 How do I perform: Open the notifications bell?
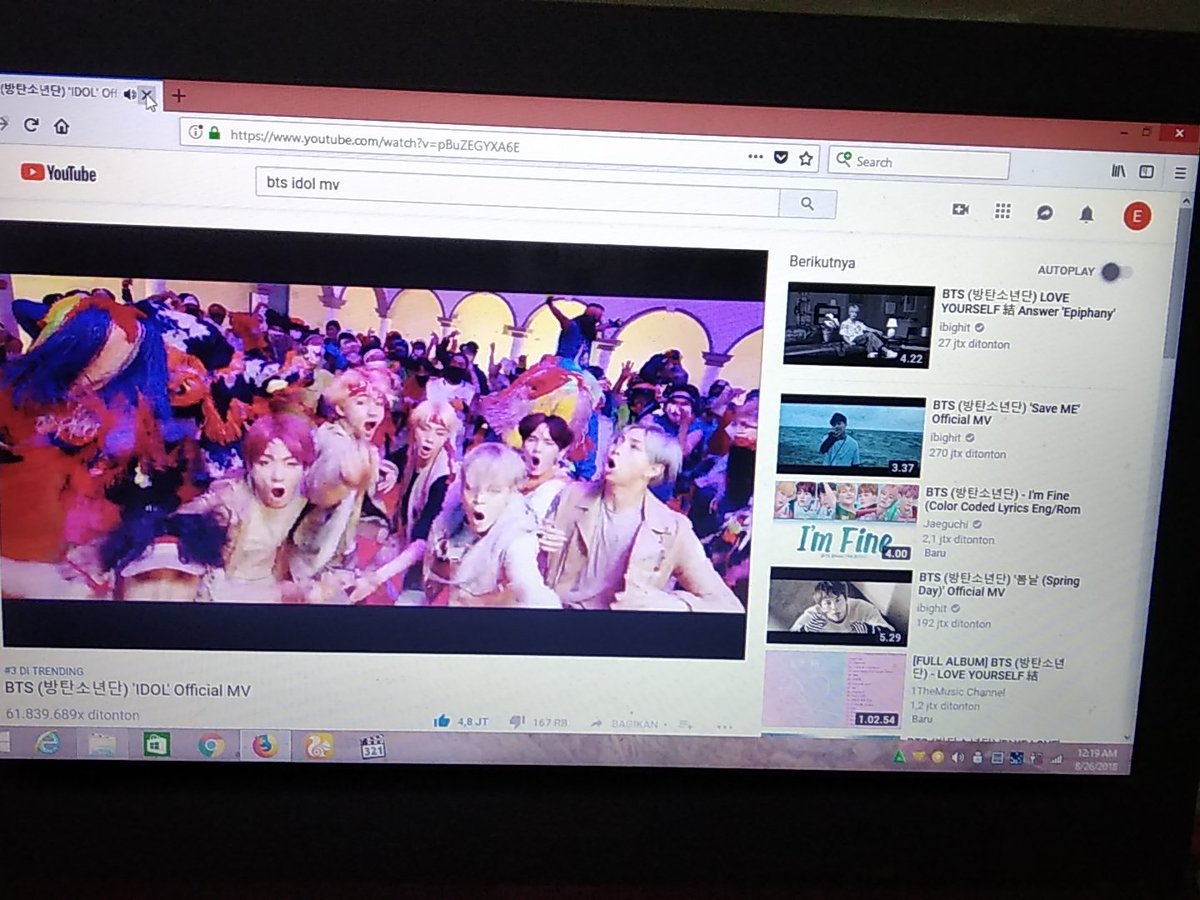tap(1087, 214)
